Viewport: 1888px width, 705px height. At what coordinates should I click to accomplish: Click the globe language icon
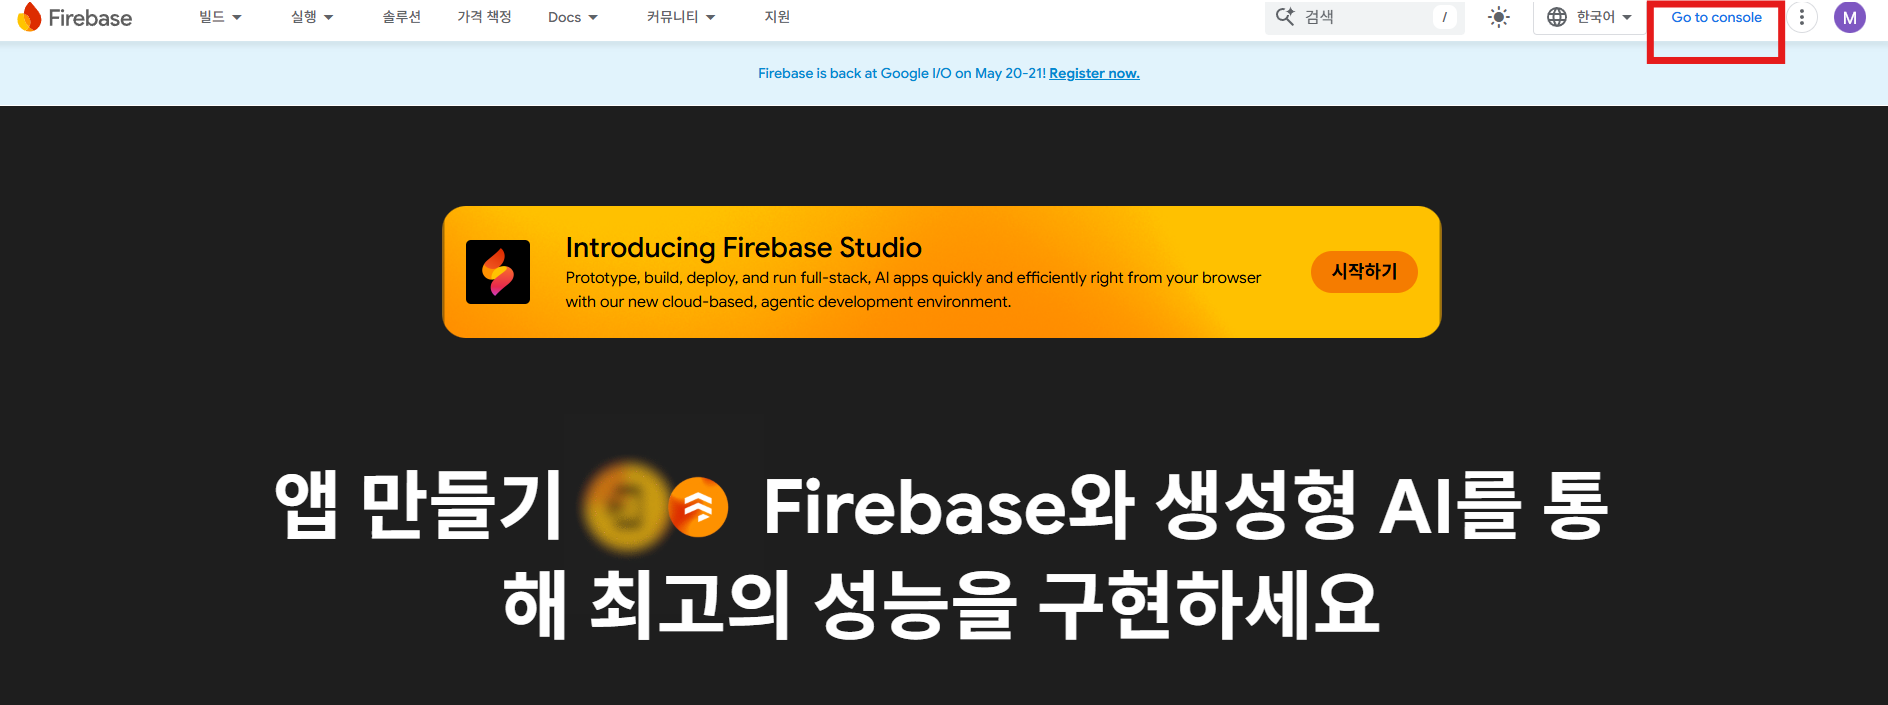click(1557, 17)
